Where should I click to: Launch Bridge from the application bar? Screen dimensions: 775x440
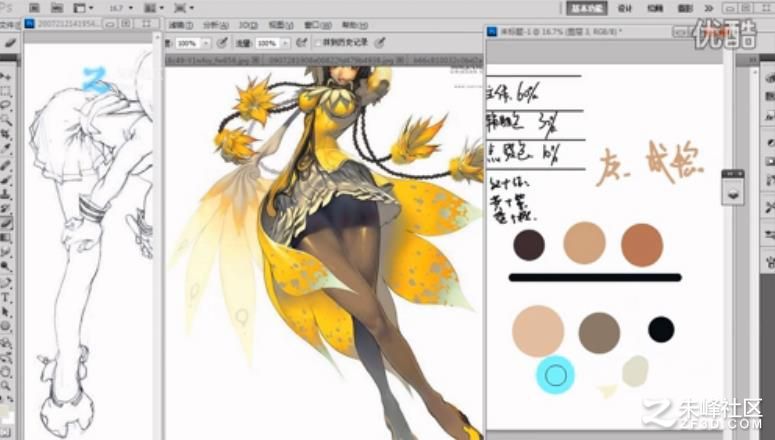click(34, 8)
